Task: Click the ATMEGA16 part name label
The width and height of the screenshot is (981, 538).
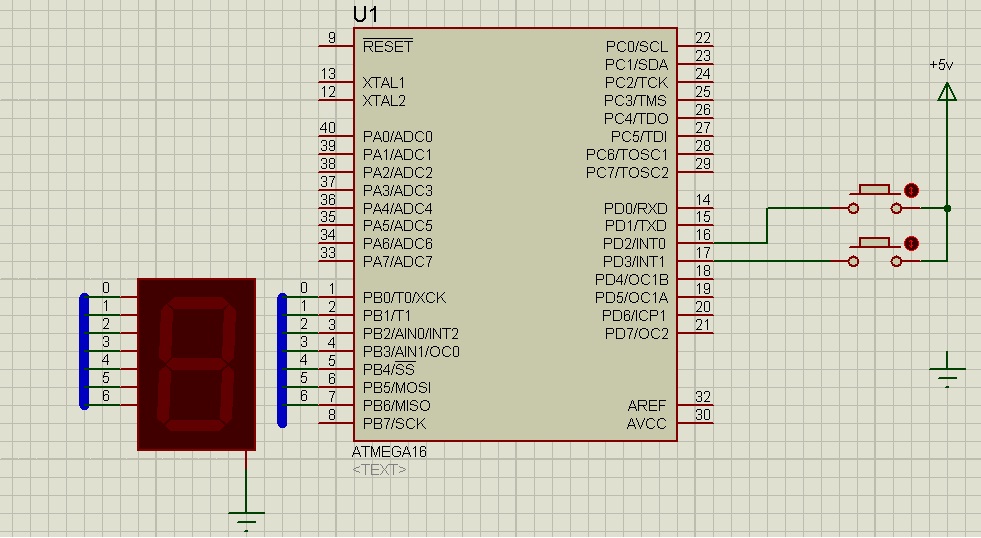Action: (389, 452)
